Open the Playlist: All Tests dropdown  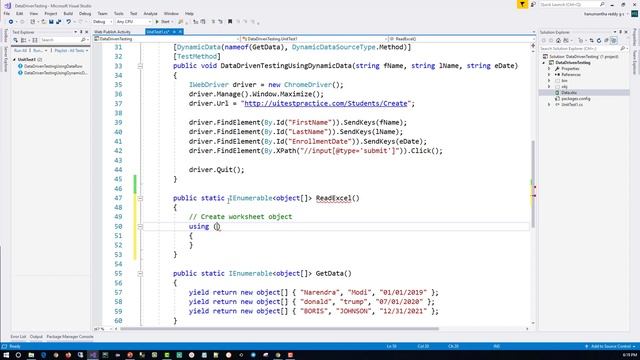(x=71, y=51)
